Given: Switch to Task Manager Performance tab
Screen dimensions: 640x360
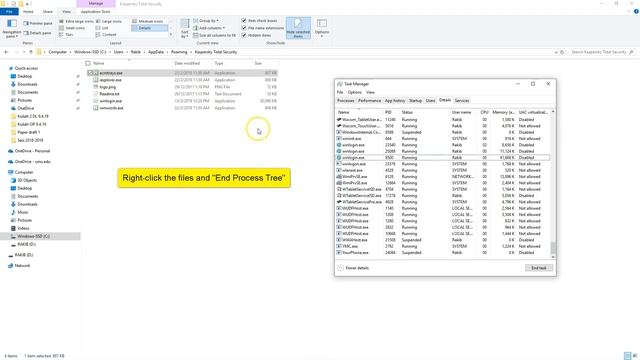Looking at the screenshot, I should (369, 100).
